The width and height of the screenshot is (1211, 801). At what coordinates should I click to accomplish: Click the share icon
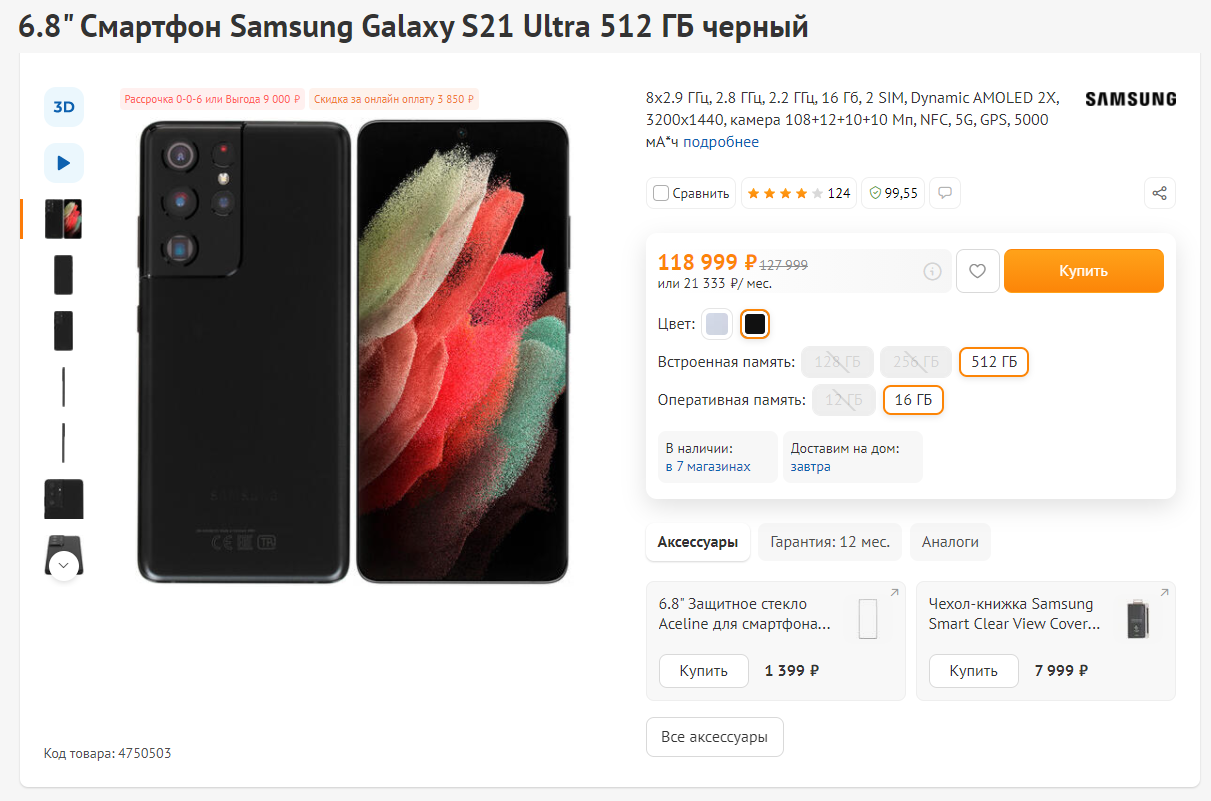point(1159,193)
